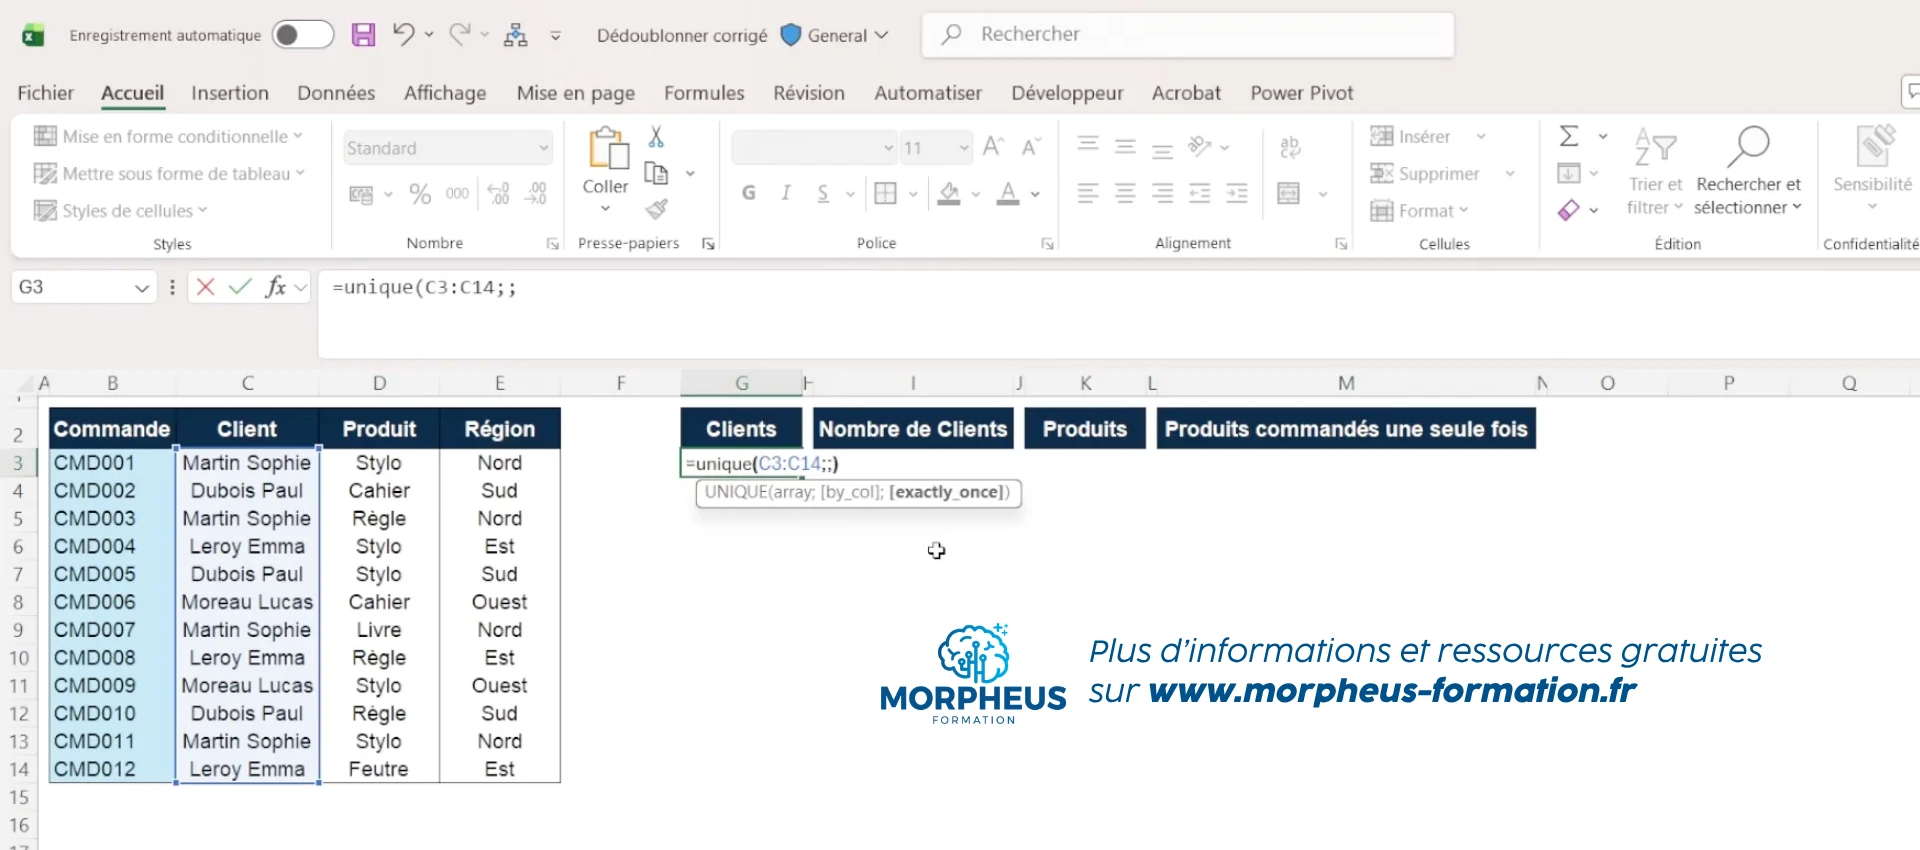Image resolution: width=1920 pixels, height=850 pixels.
Task: Cancel the formula entry with X
Action: 206,287
